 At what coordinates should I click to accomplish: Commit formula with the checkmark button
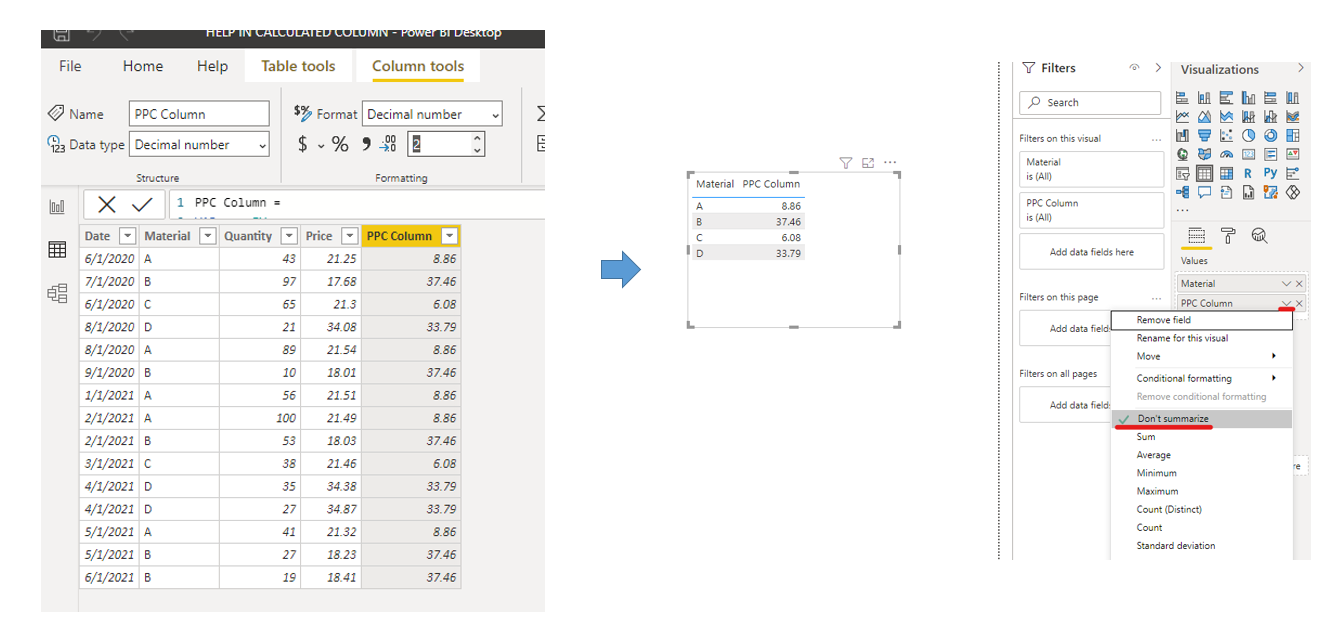142,204
